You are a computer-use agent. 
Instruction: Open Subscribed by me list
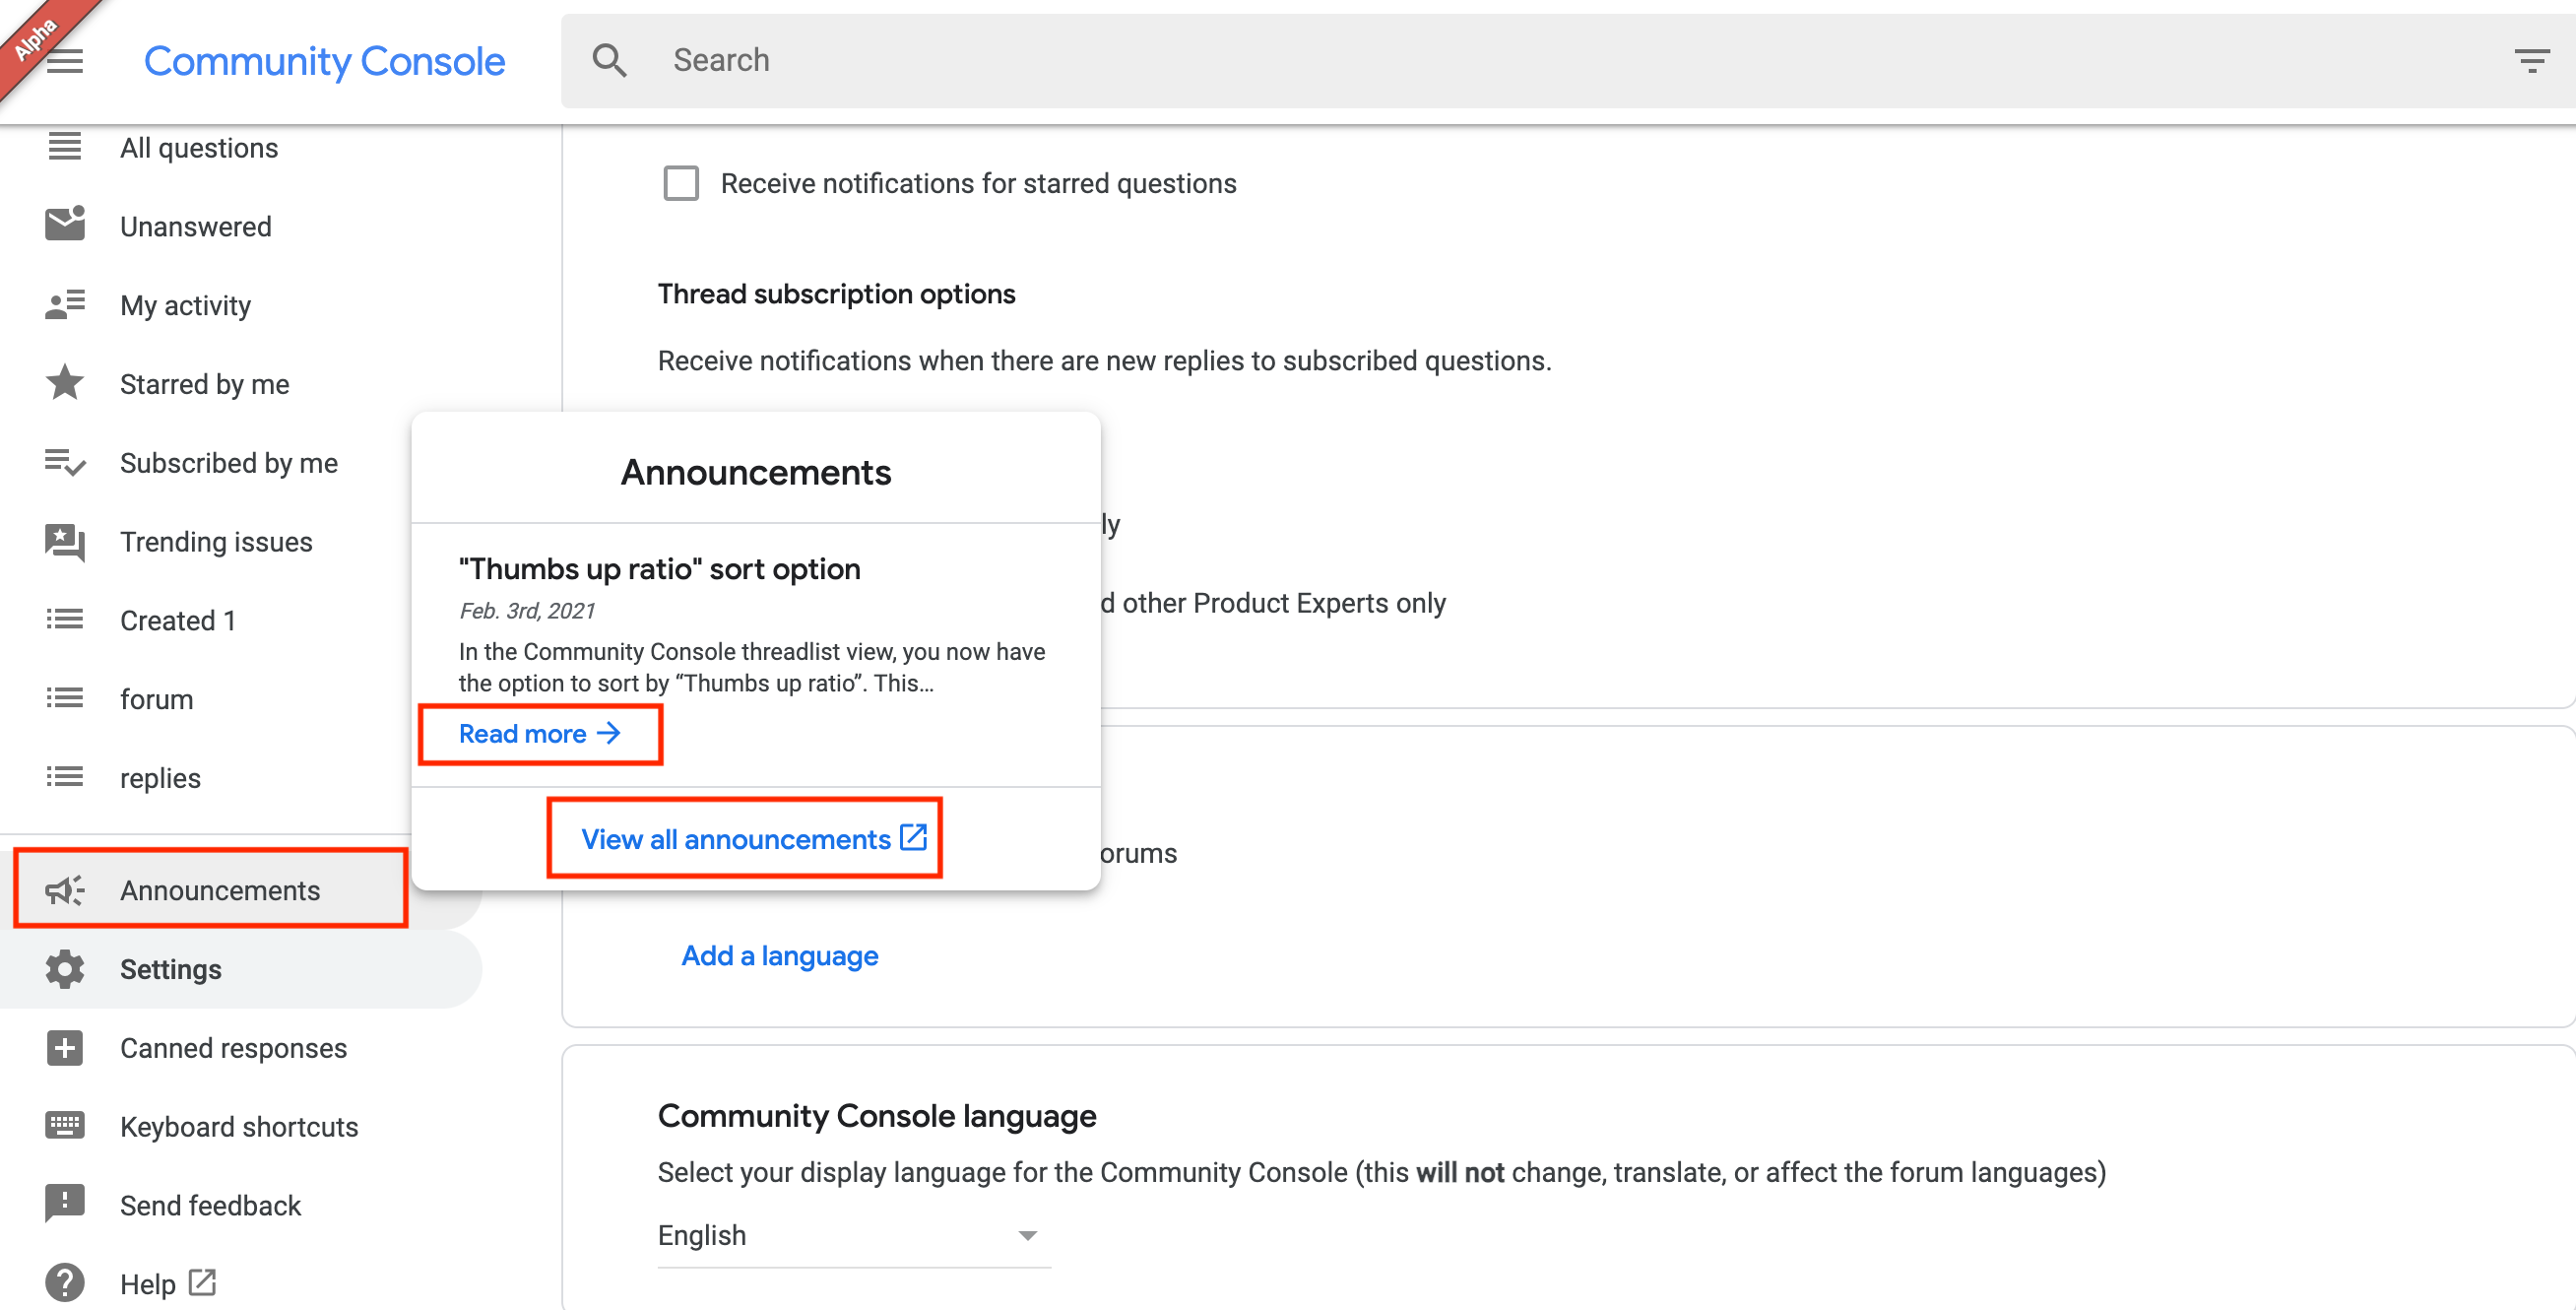(228, 462)
